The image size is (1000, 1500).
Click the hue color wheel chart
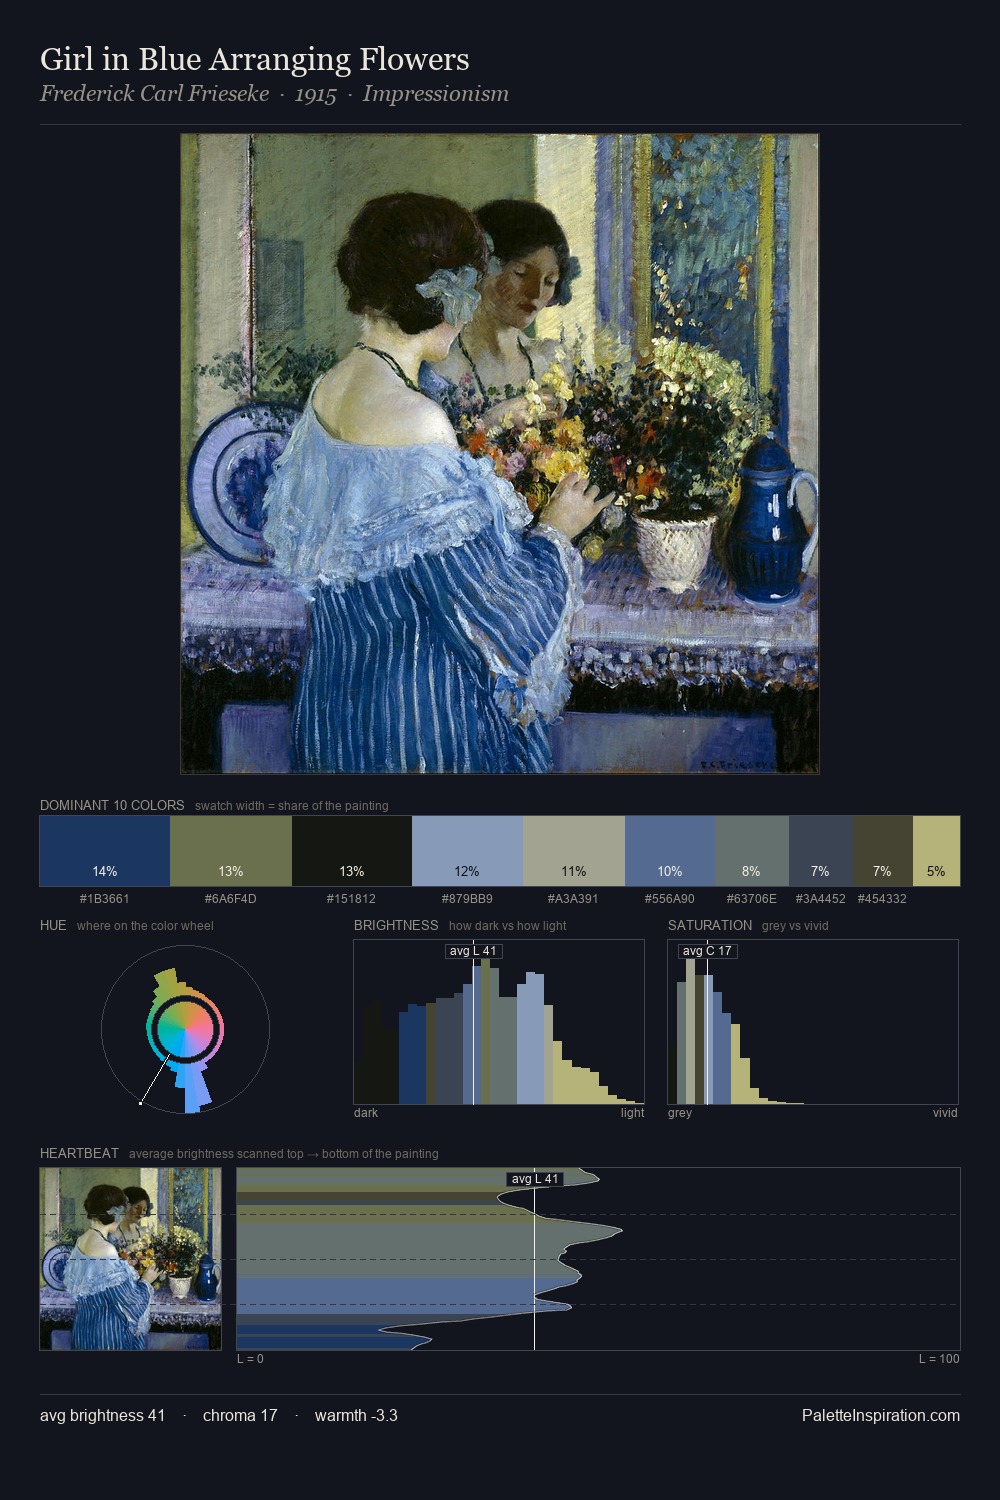tap(185, 1028)
